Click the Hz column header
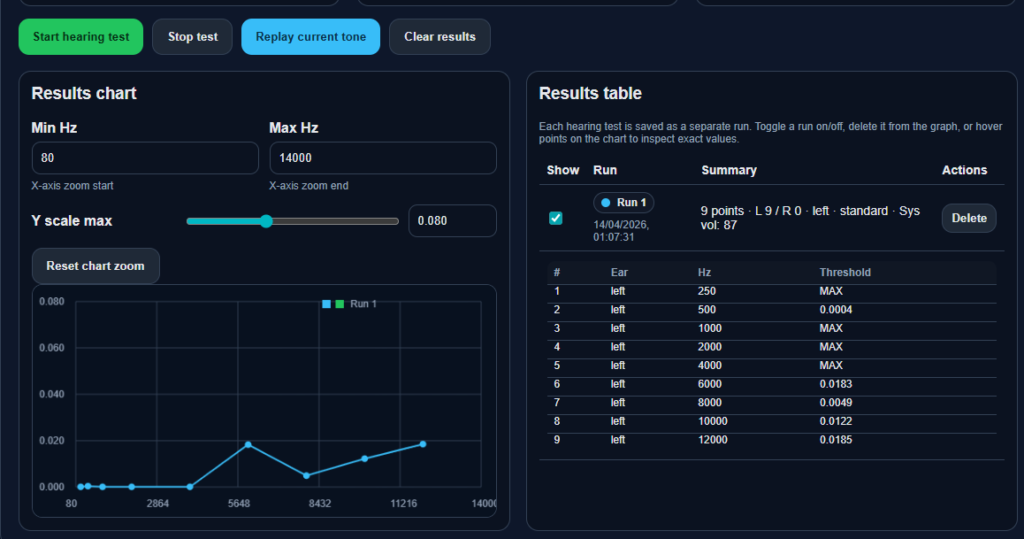This screenshot has width=1024, height=539. tap(704, 272)
